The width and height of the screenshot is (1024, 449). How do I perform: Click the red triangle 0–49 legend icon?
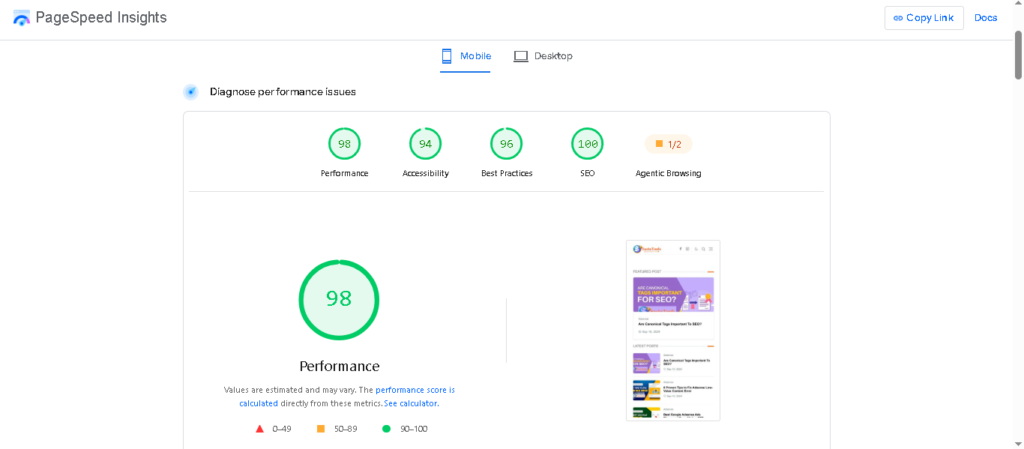(259, 429)
